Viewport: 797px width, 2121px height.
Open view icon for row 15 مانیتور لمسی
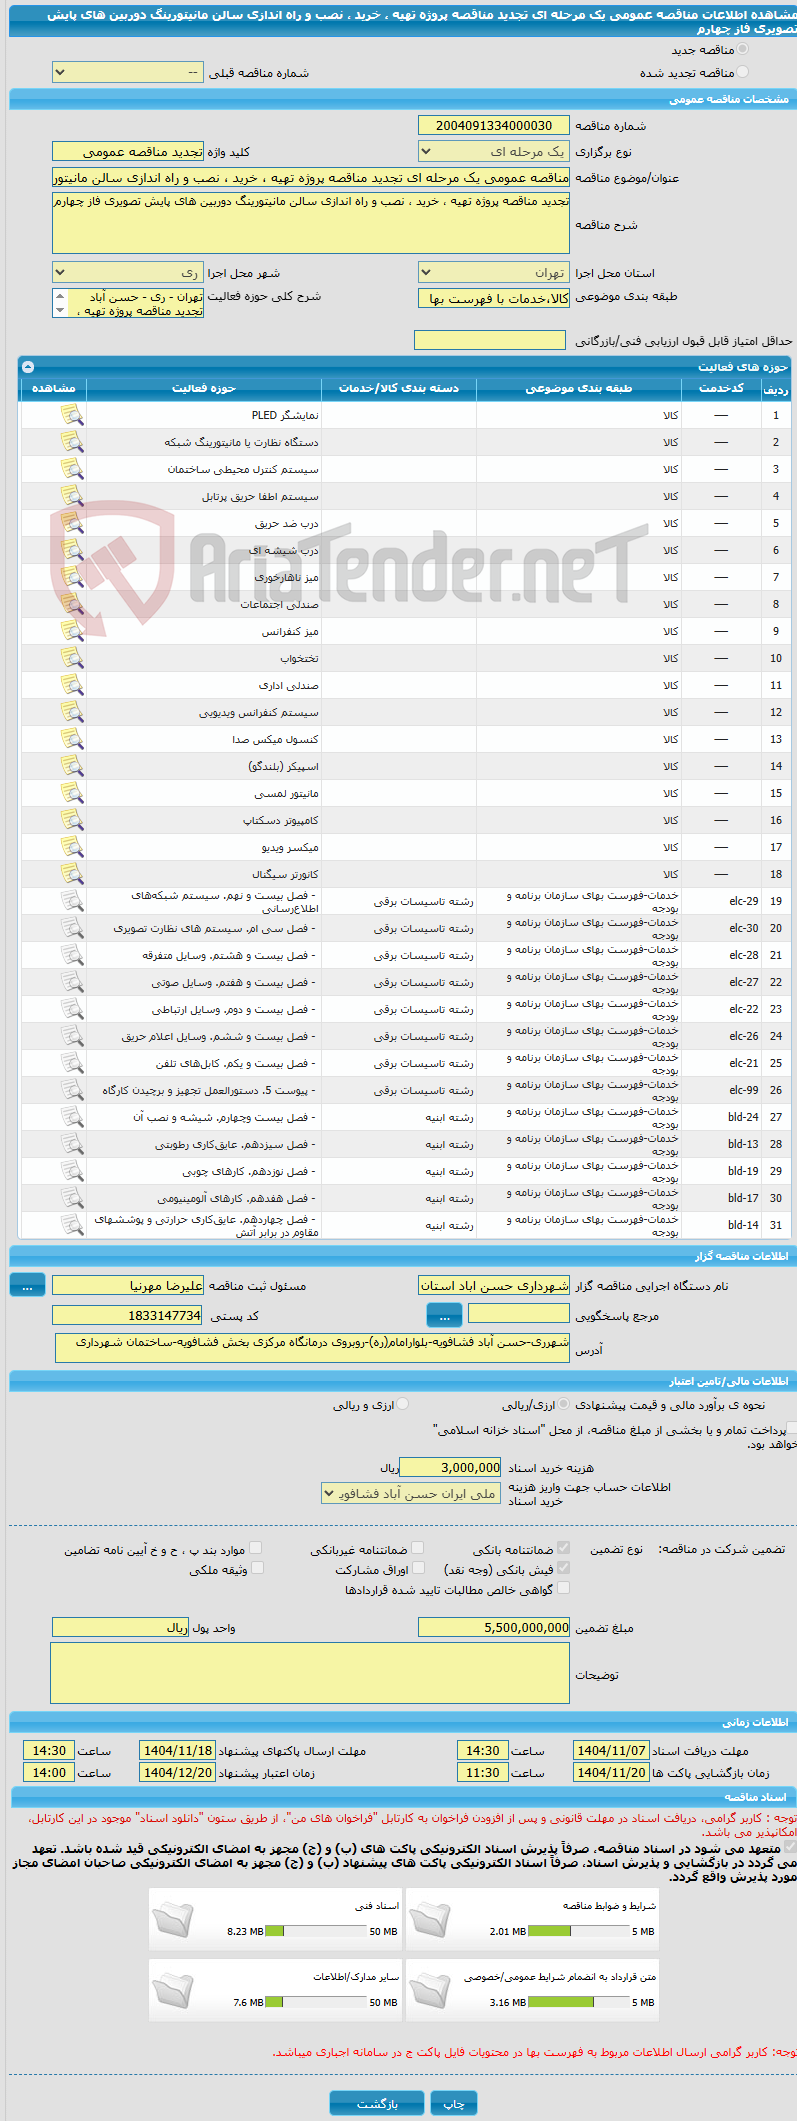(x=72, y=793)
